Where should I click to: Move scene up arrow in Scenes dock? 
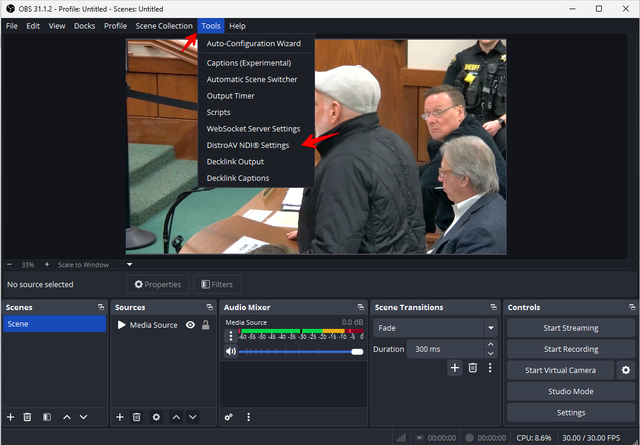[67, 417]
